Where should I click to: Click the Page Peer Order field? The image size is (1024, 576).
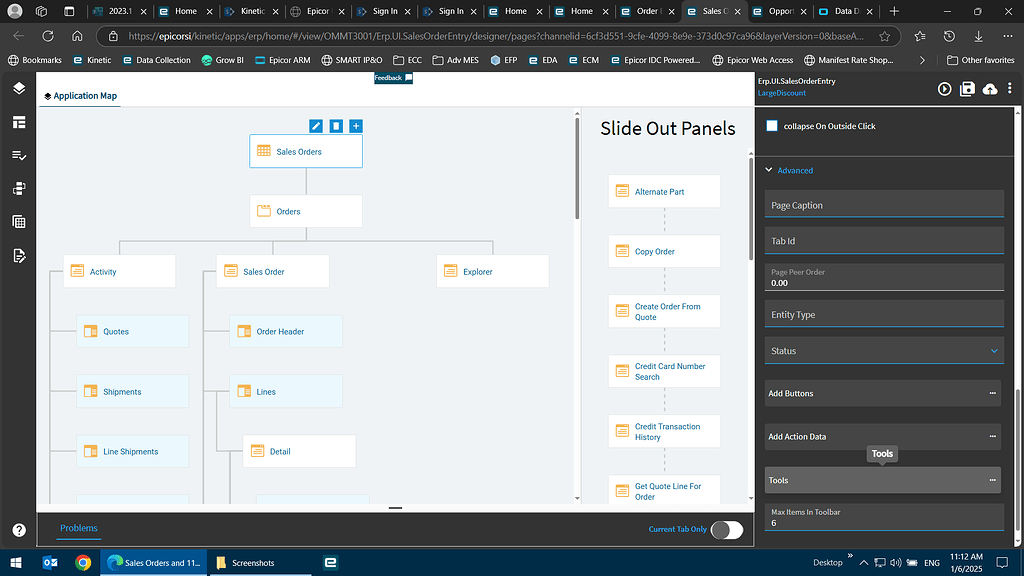pos(884,278)
